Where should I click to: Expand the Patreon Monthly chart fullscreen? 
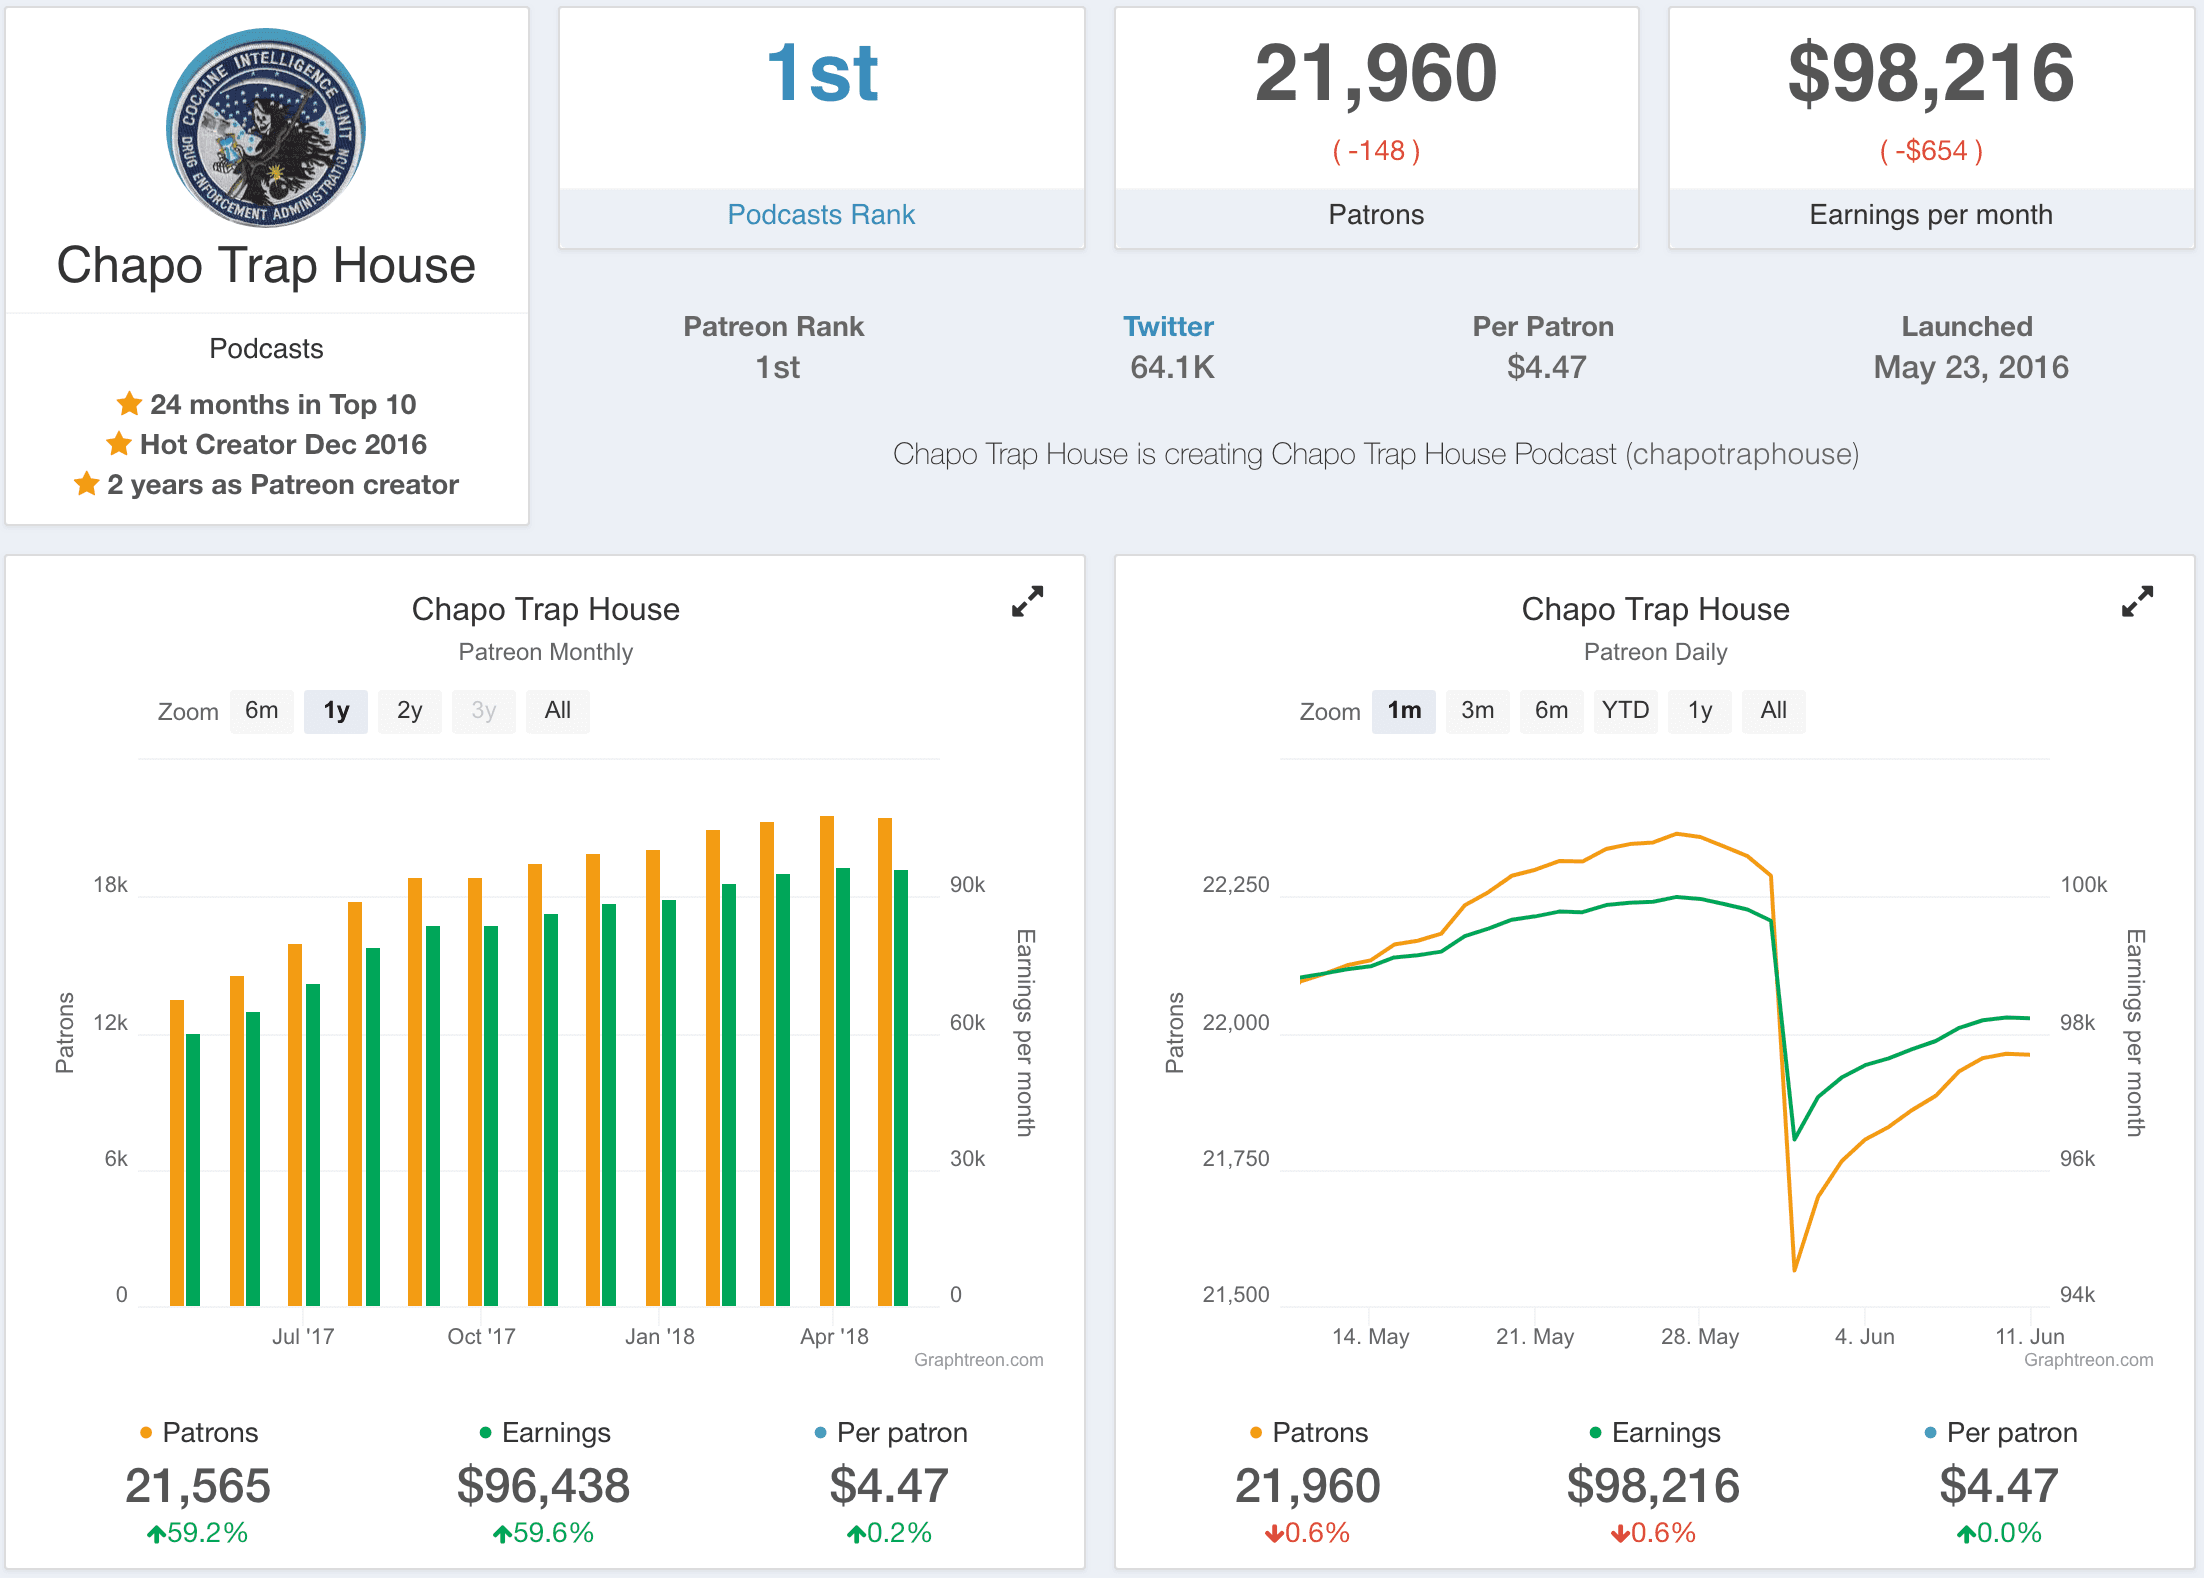pyautogui.click(x=1027, y=601)
